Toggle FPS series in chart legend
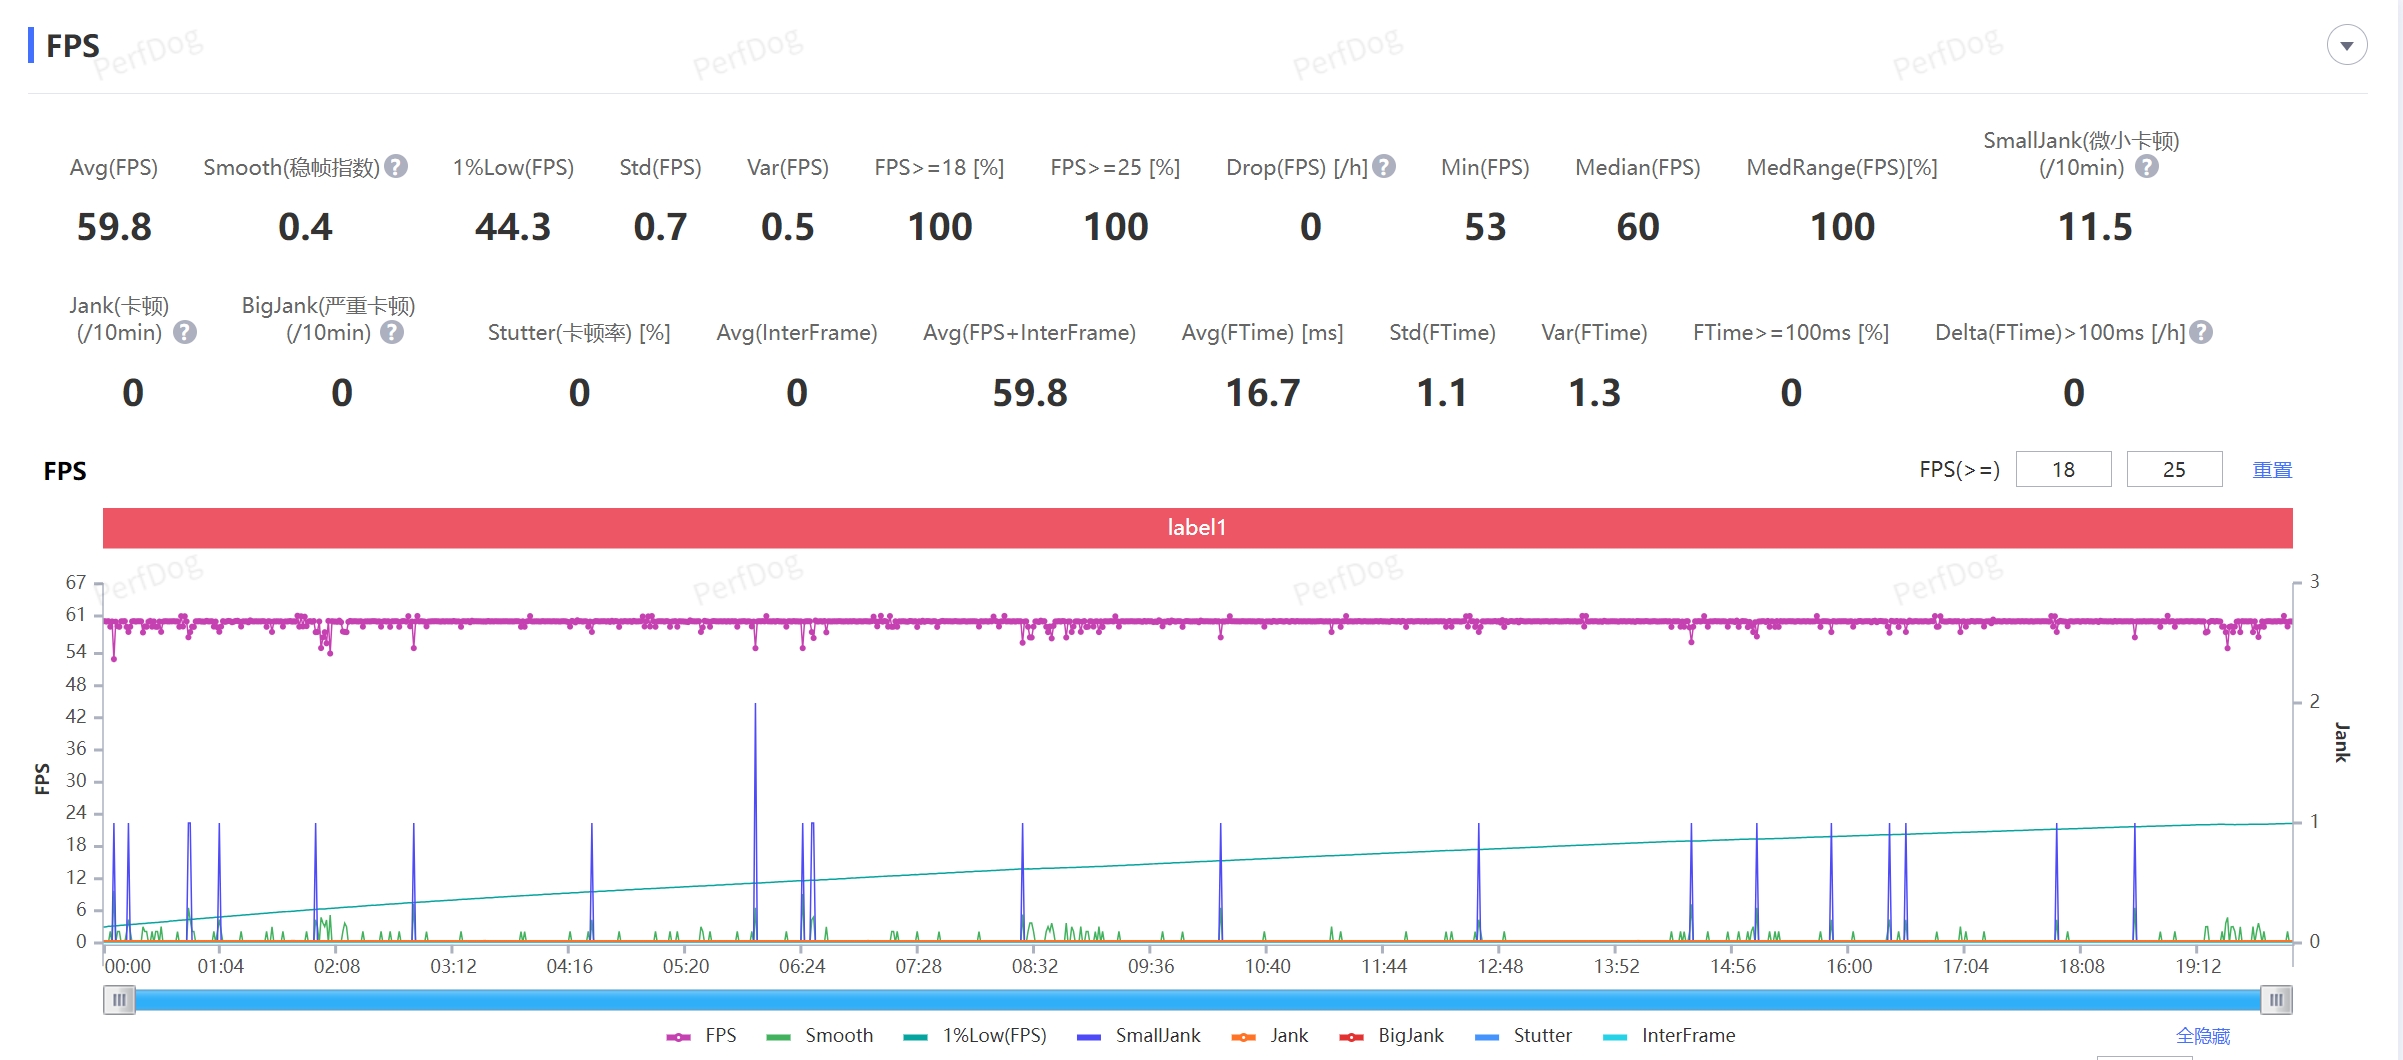Screen dimensions: 2403x1060 702,1036
